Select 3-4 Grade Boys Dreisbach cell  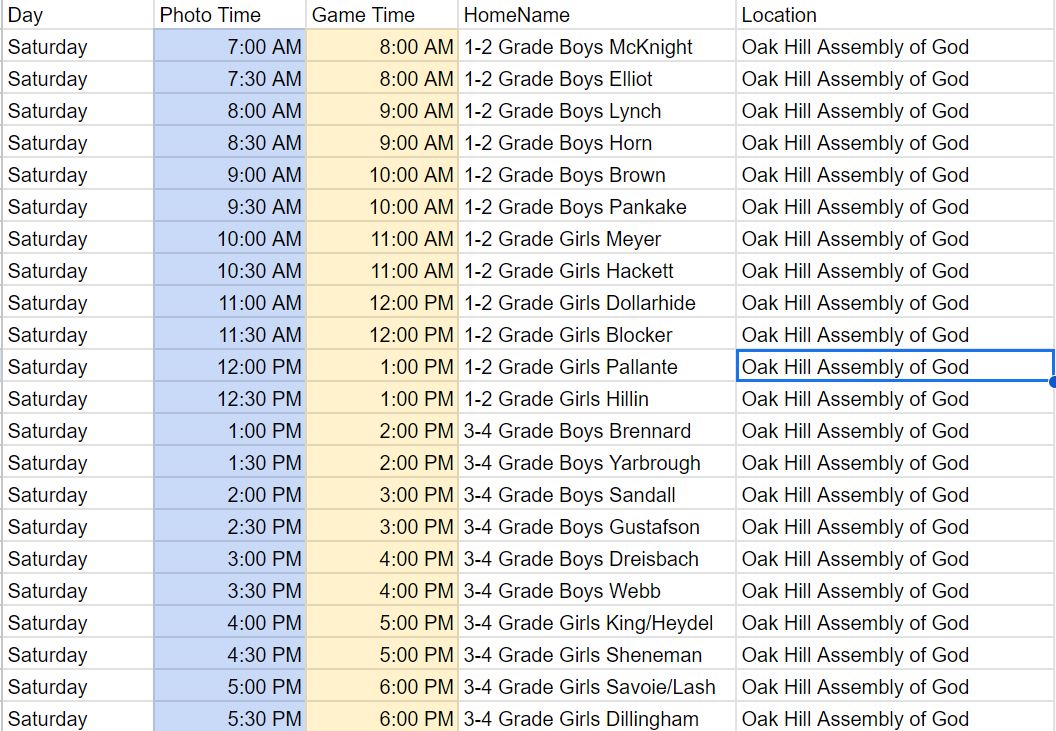597,559
